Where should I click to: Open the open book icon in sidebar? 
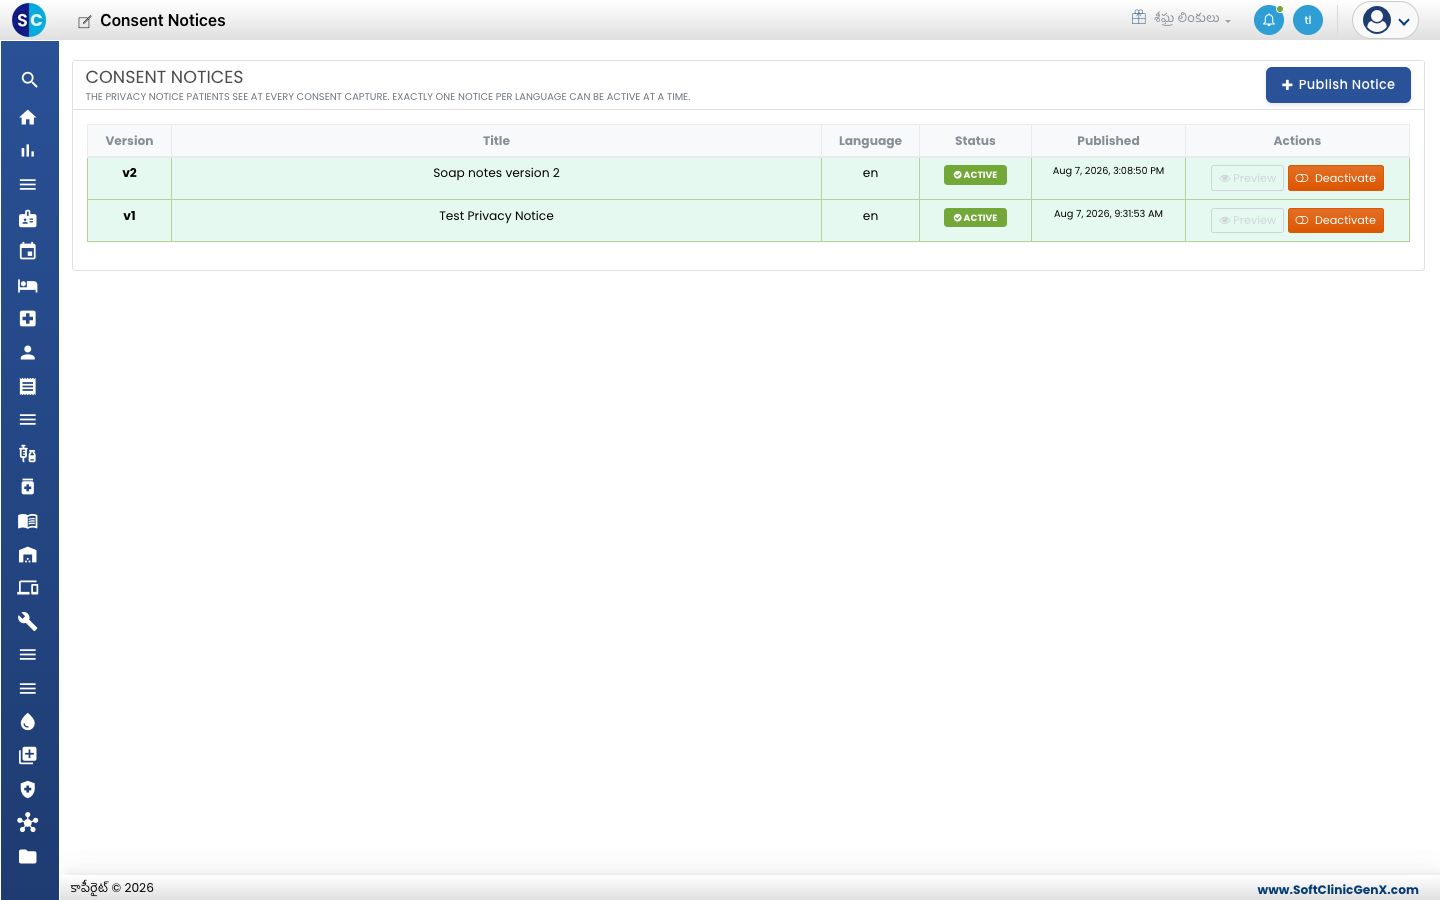click(x=28, y=521)
